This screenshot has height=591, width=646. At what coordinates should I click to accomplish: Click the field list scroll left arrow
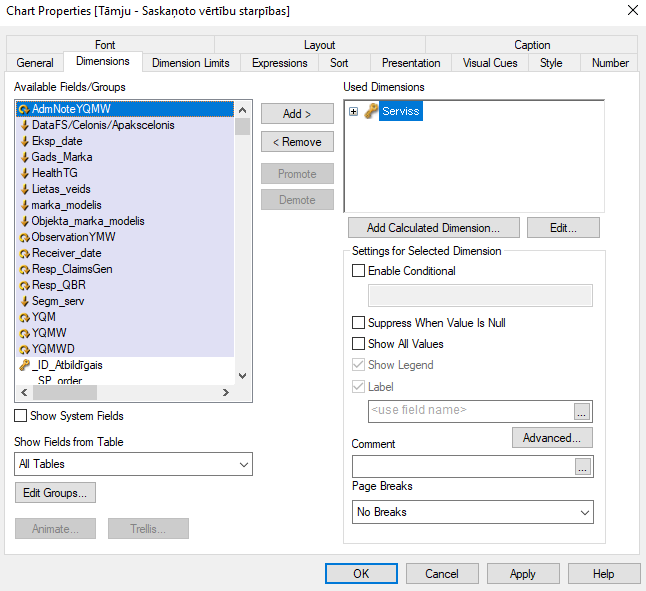[x=24, y=392]
